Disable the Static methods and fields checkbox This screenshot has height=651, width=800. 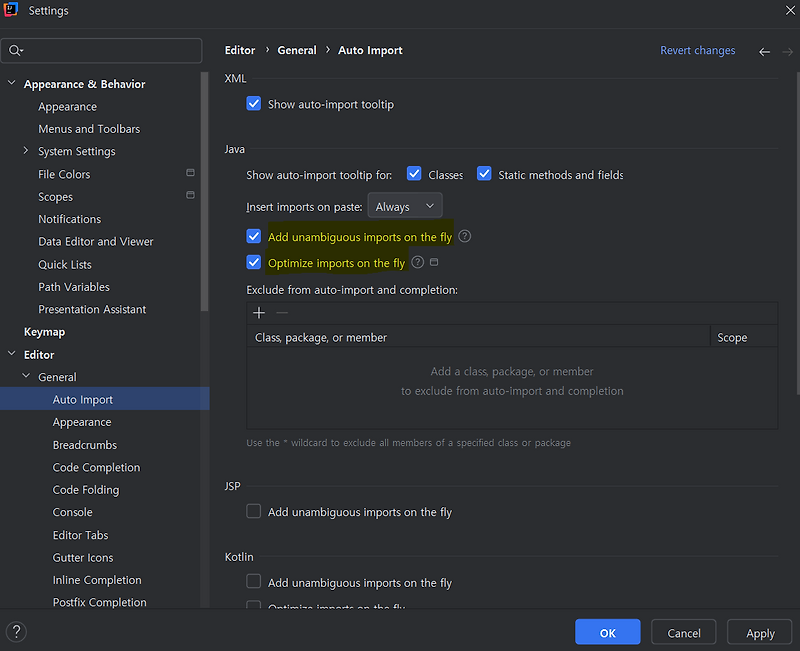pos(484,173)
